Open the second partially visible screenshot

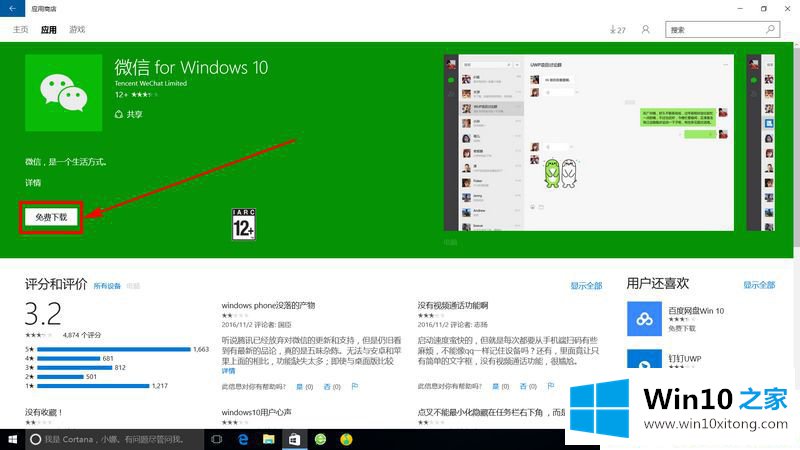pyautogui.click(x=760, y=143)
